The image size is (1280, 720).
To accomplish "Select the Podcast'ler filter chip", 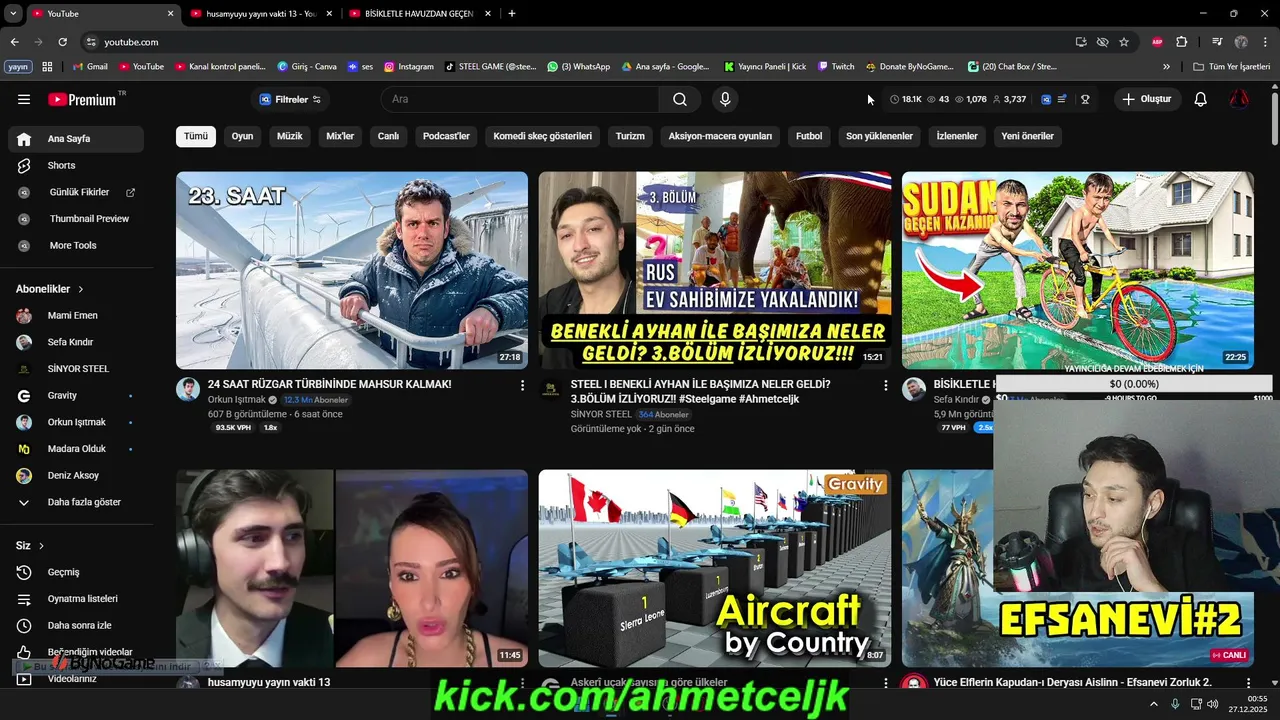I will [446, 136].
